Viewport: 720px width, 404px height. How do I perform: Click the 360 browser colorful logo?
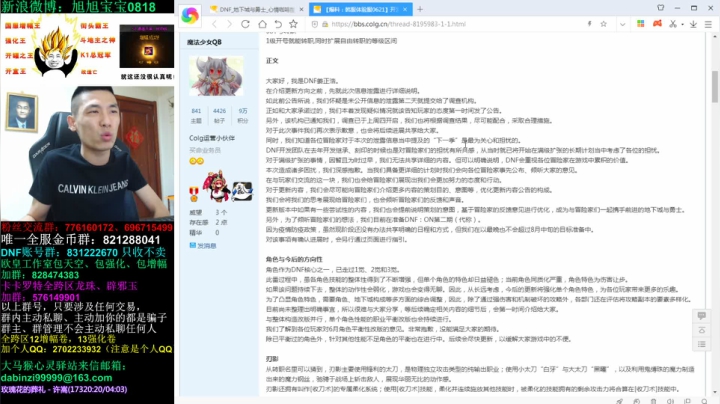click(x=190, y=15)
